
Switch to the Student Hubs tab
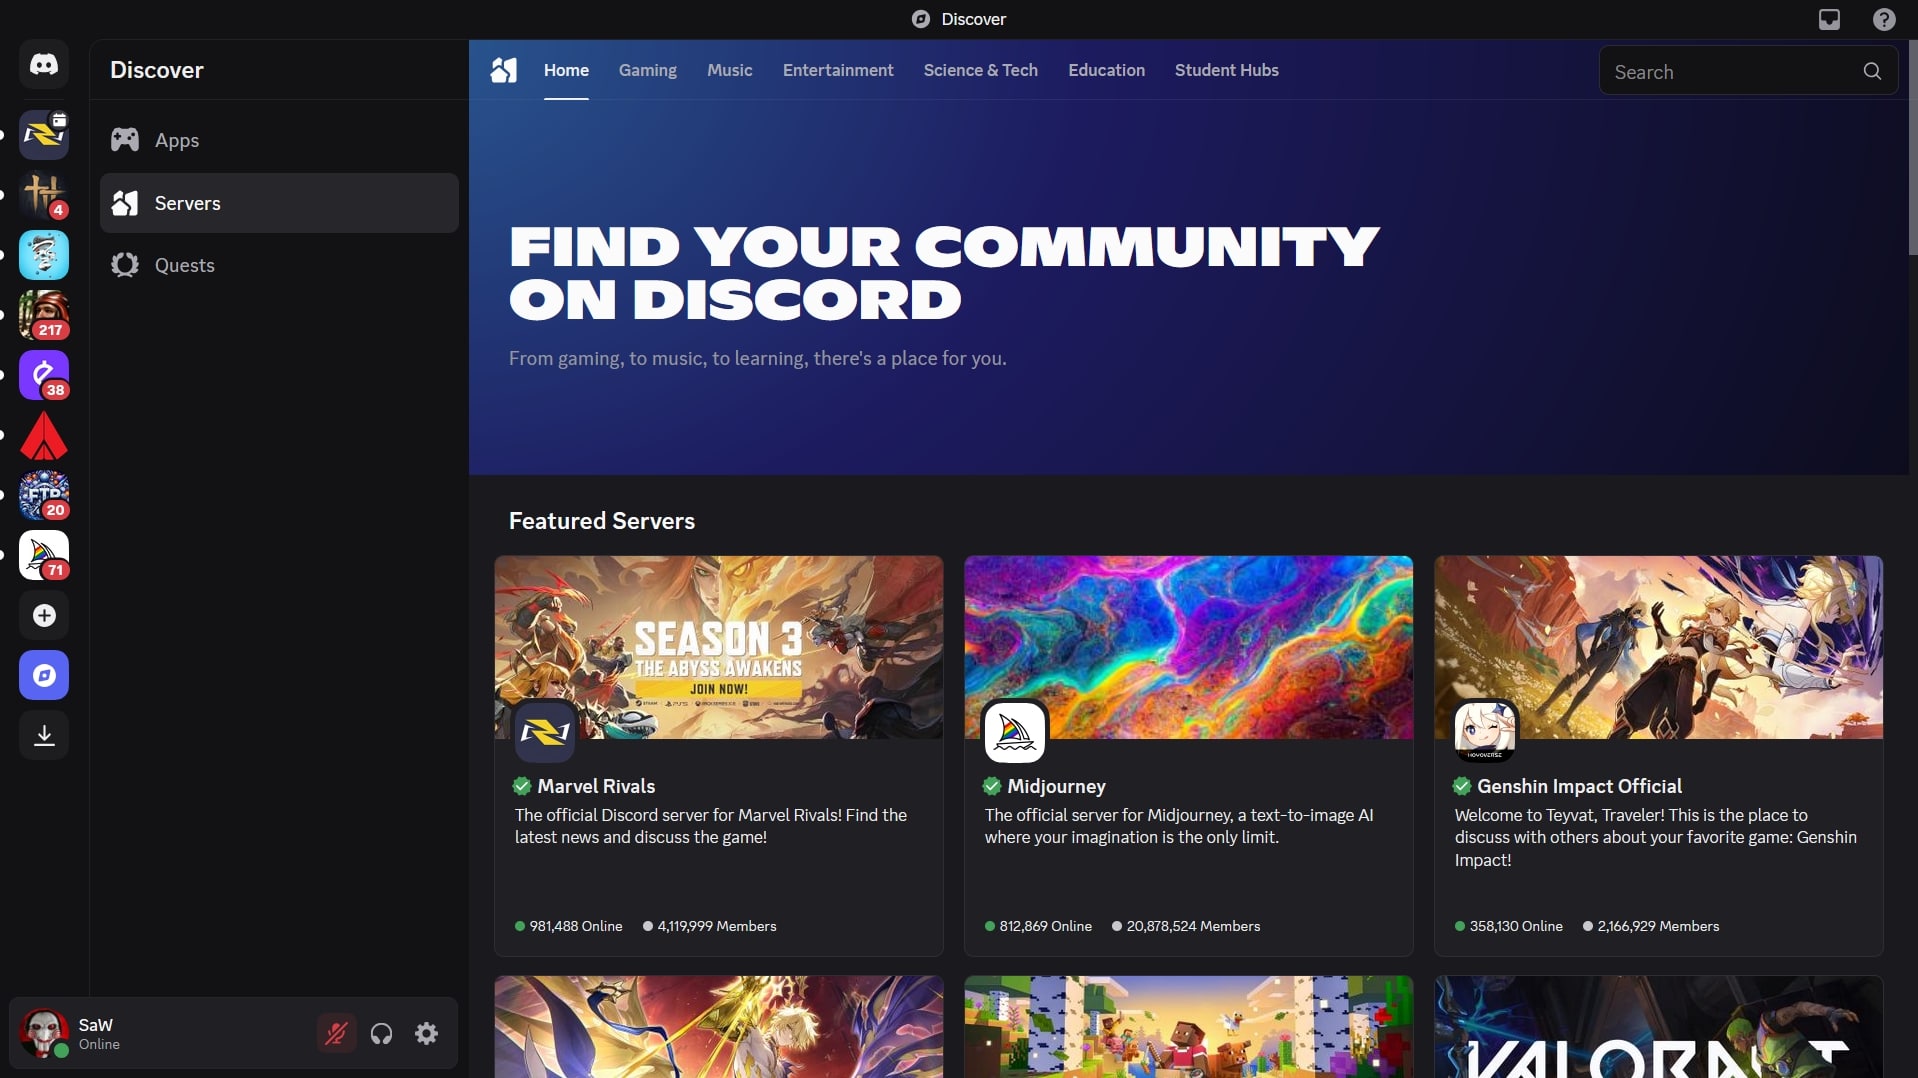tap(1226, 70)
